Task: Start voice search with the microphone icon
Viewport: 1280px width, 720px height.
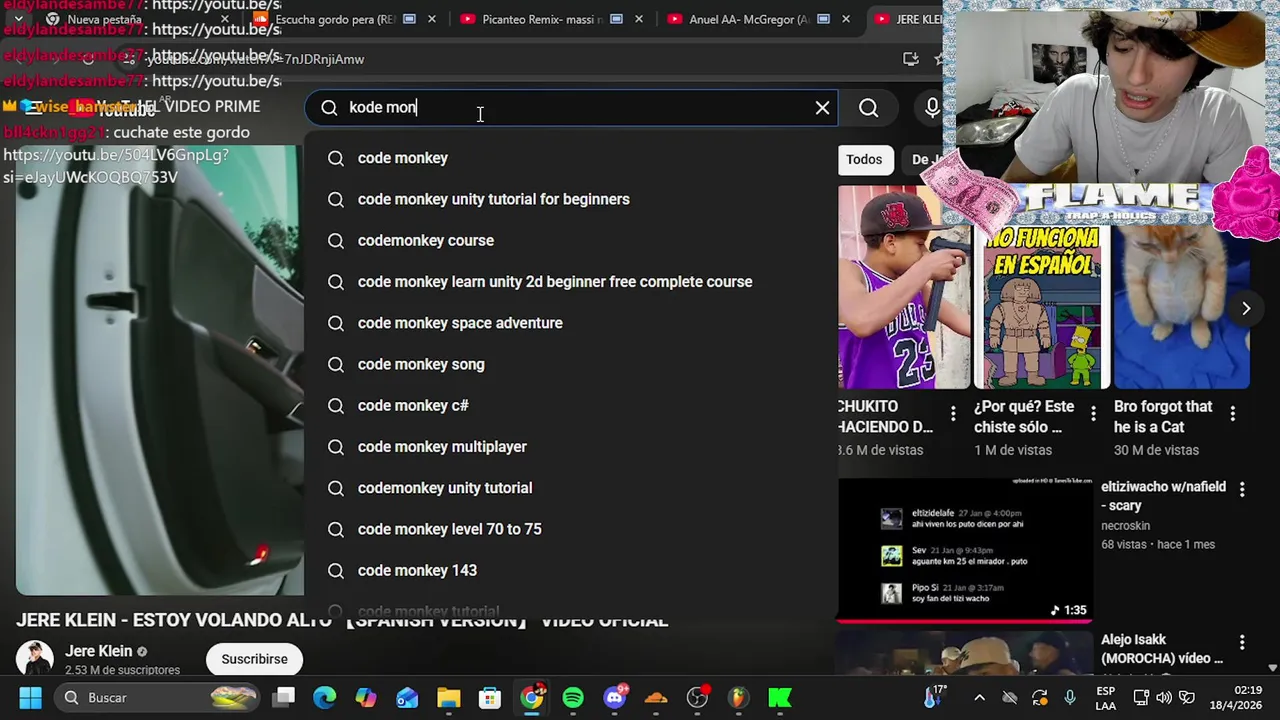Action: click(x=932, y=107)
